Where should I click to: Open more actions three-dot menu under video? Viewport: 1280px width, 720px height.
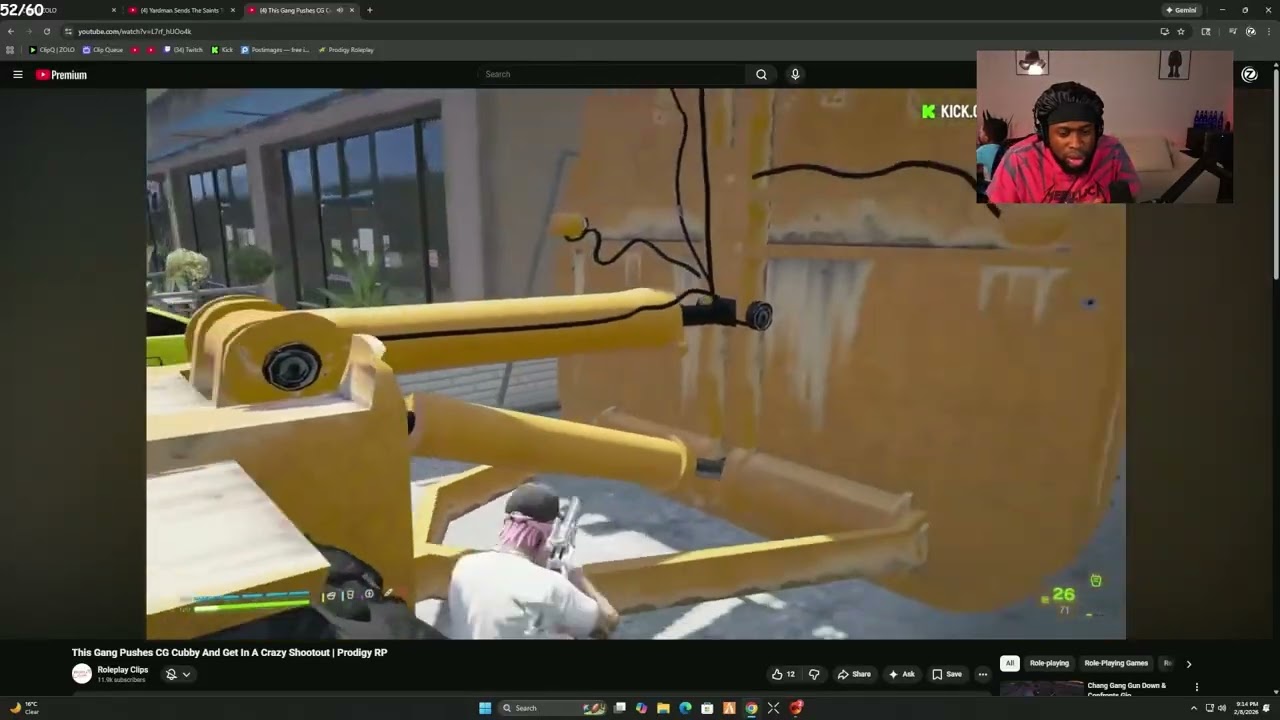[983, 674]
